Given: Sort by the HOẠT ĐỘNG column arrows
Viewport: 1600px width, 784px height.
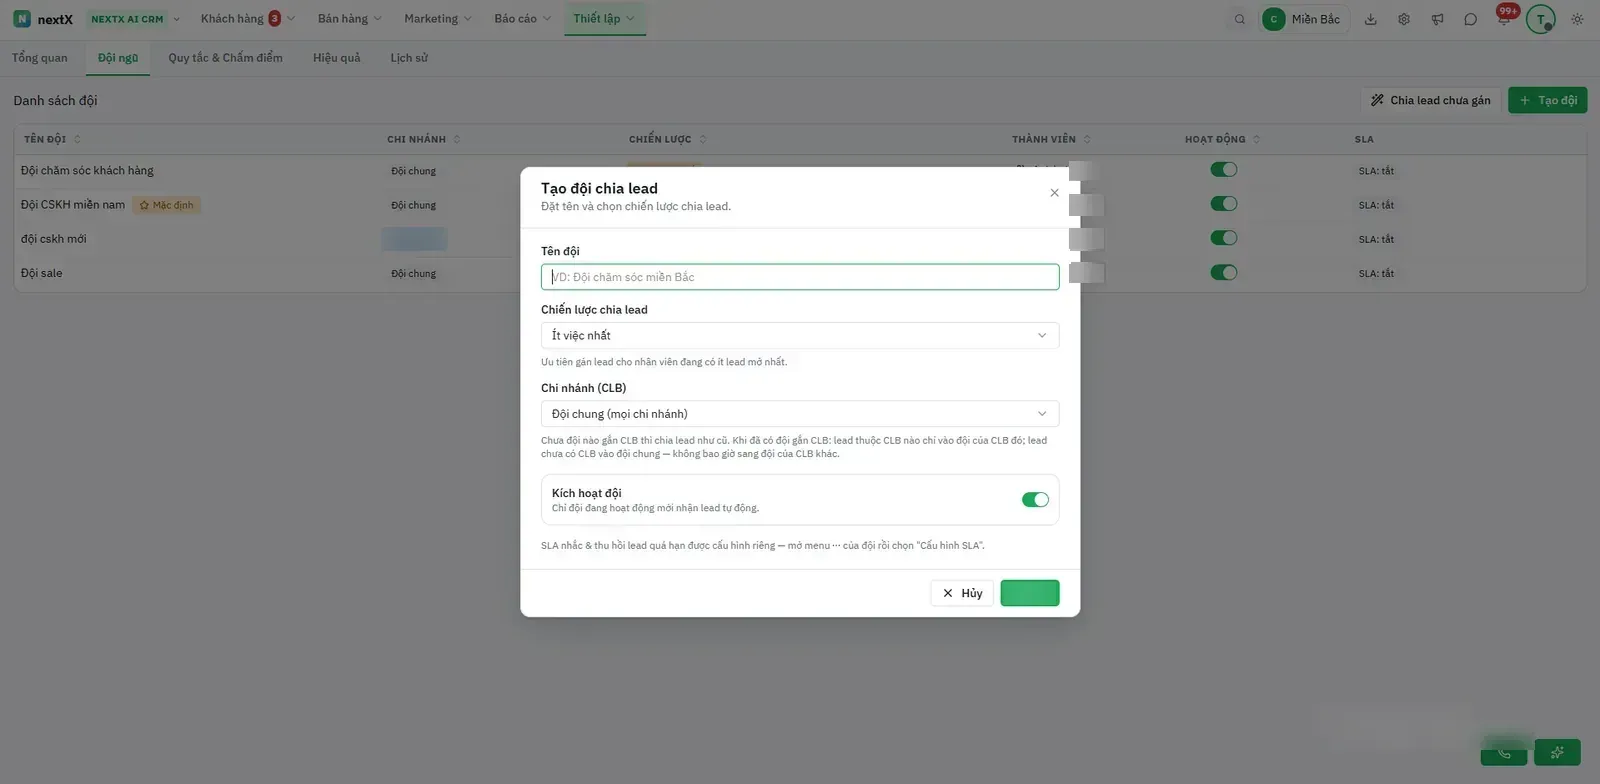Looking at the screenshot, I should (1257, 139).
